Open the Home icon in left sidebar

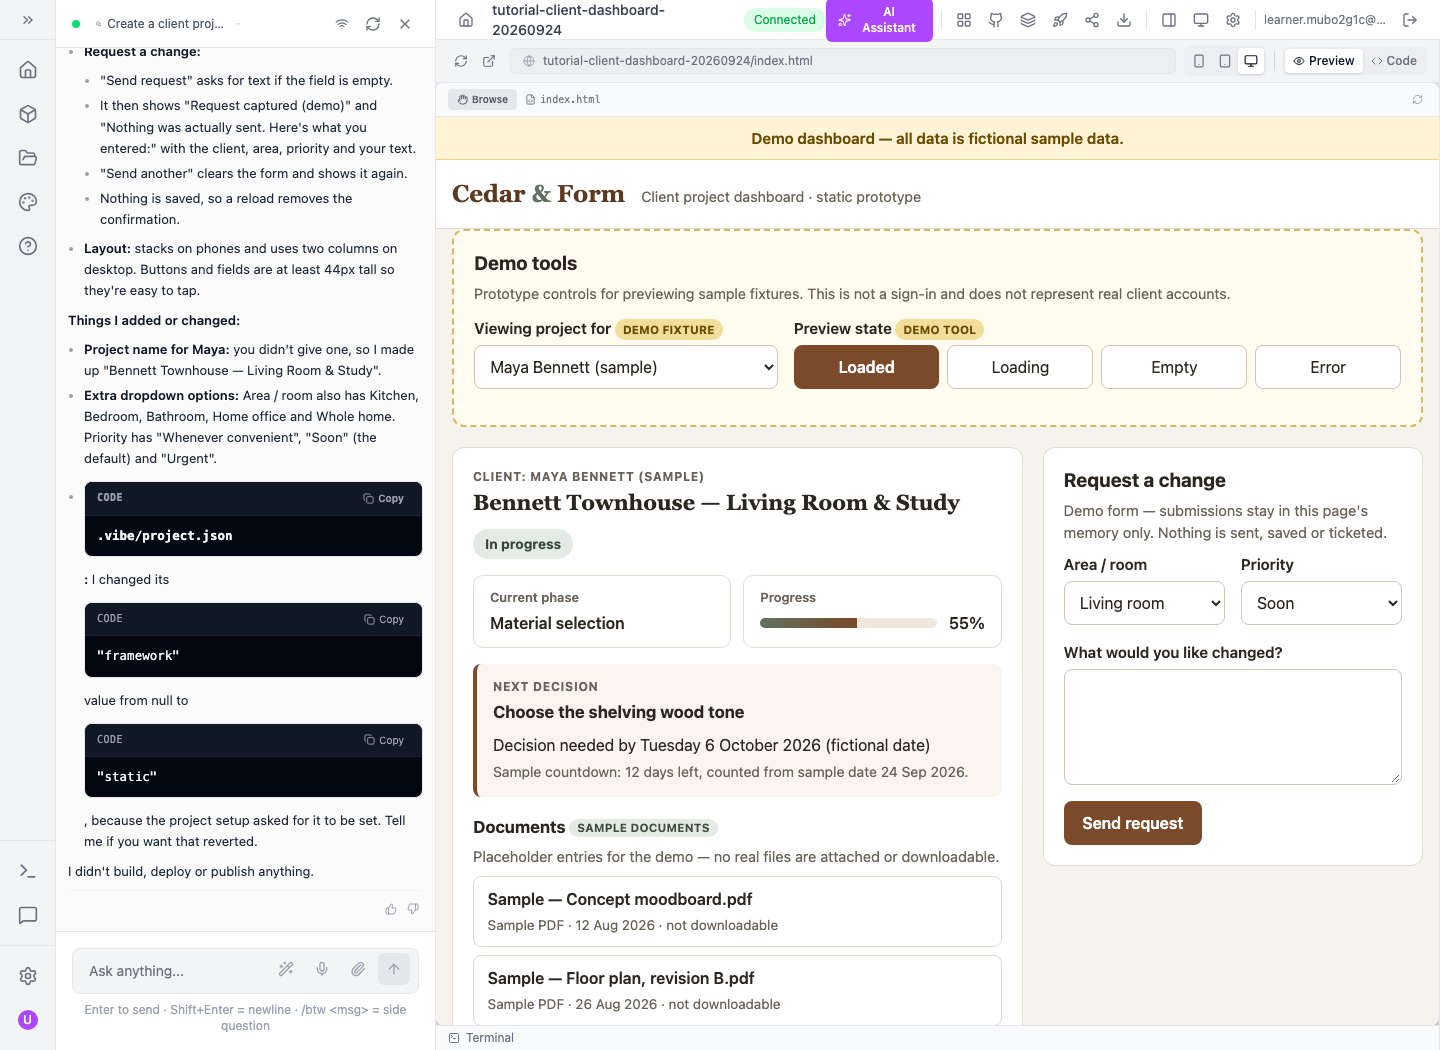[28, 70]
